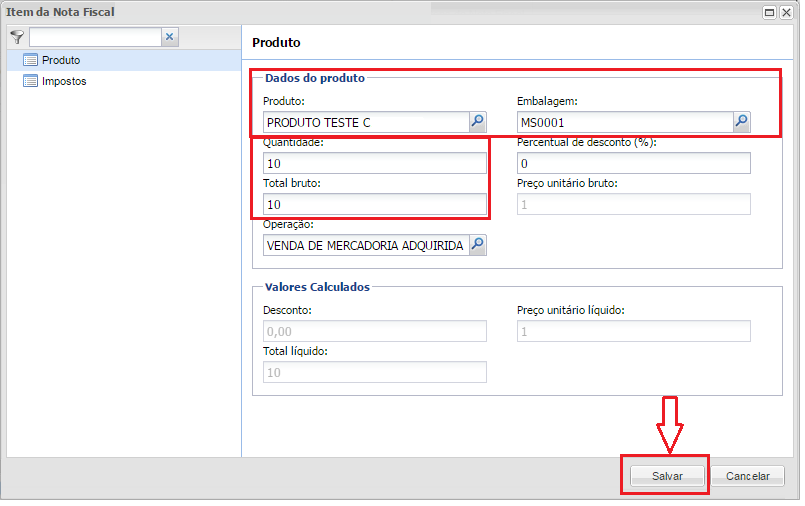Click the filter funnel icon

(x=17, y=37)
